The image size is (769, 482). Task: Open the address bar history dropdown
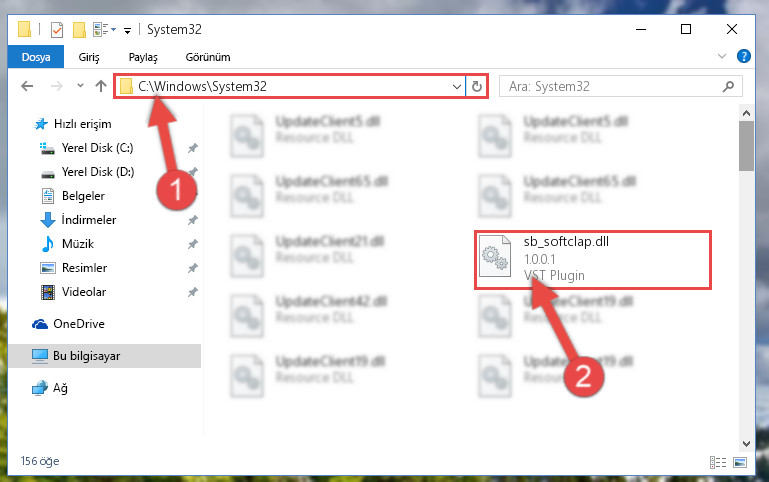pyautogui.click(x=457, y=87)
